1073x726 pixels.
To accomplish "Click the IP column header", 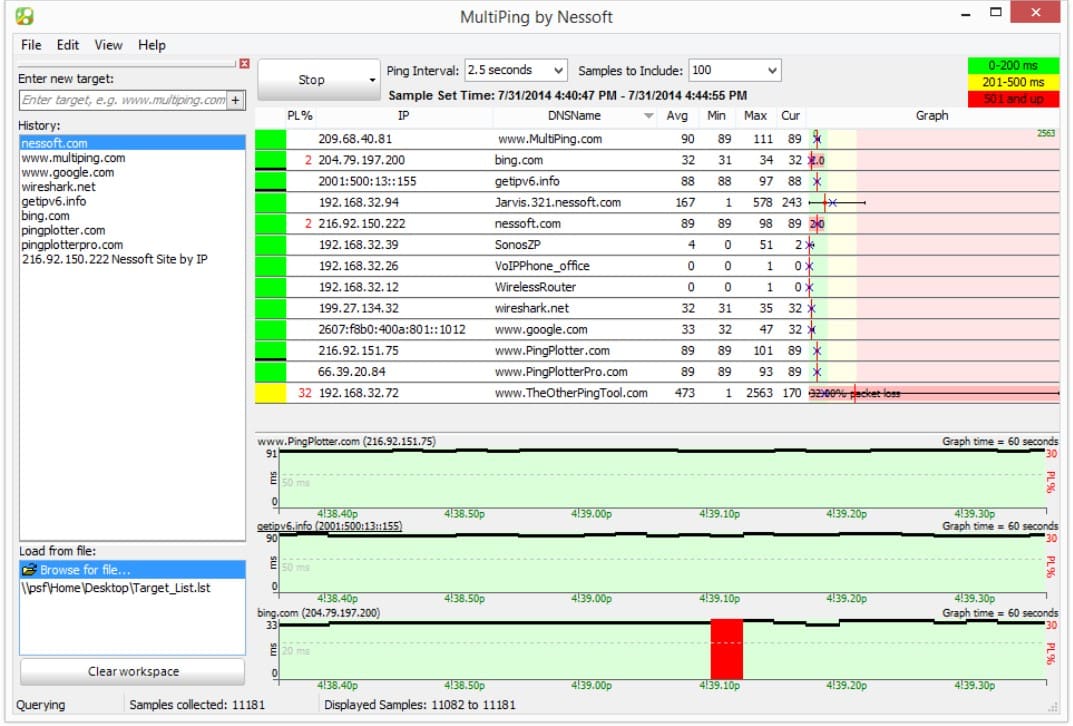I will [x=404, y=116].
